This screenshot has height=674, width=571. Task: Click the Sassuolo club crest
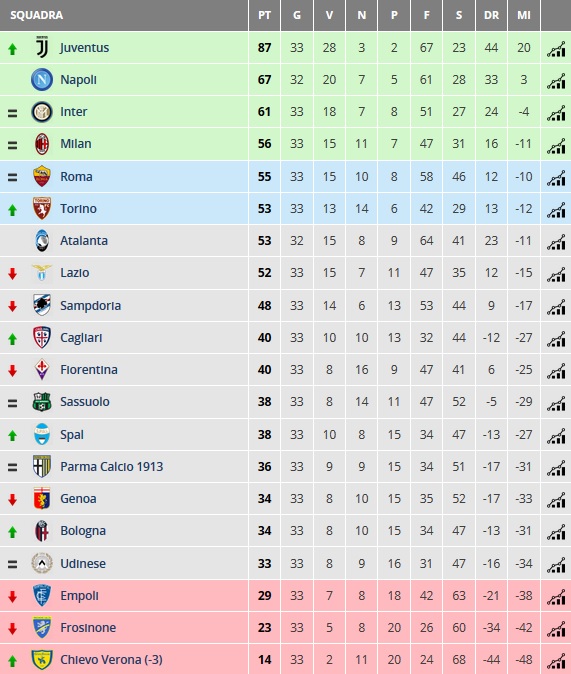click(42, 402)
